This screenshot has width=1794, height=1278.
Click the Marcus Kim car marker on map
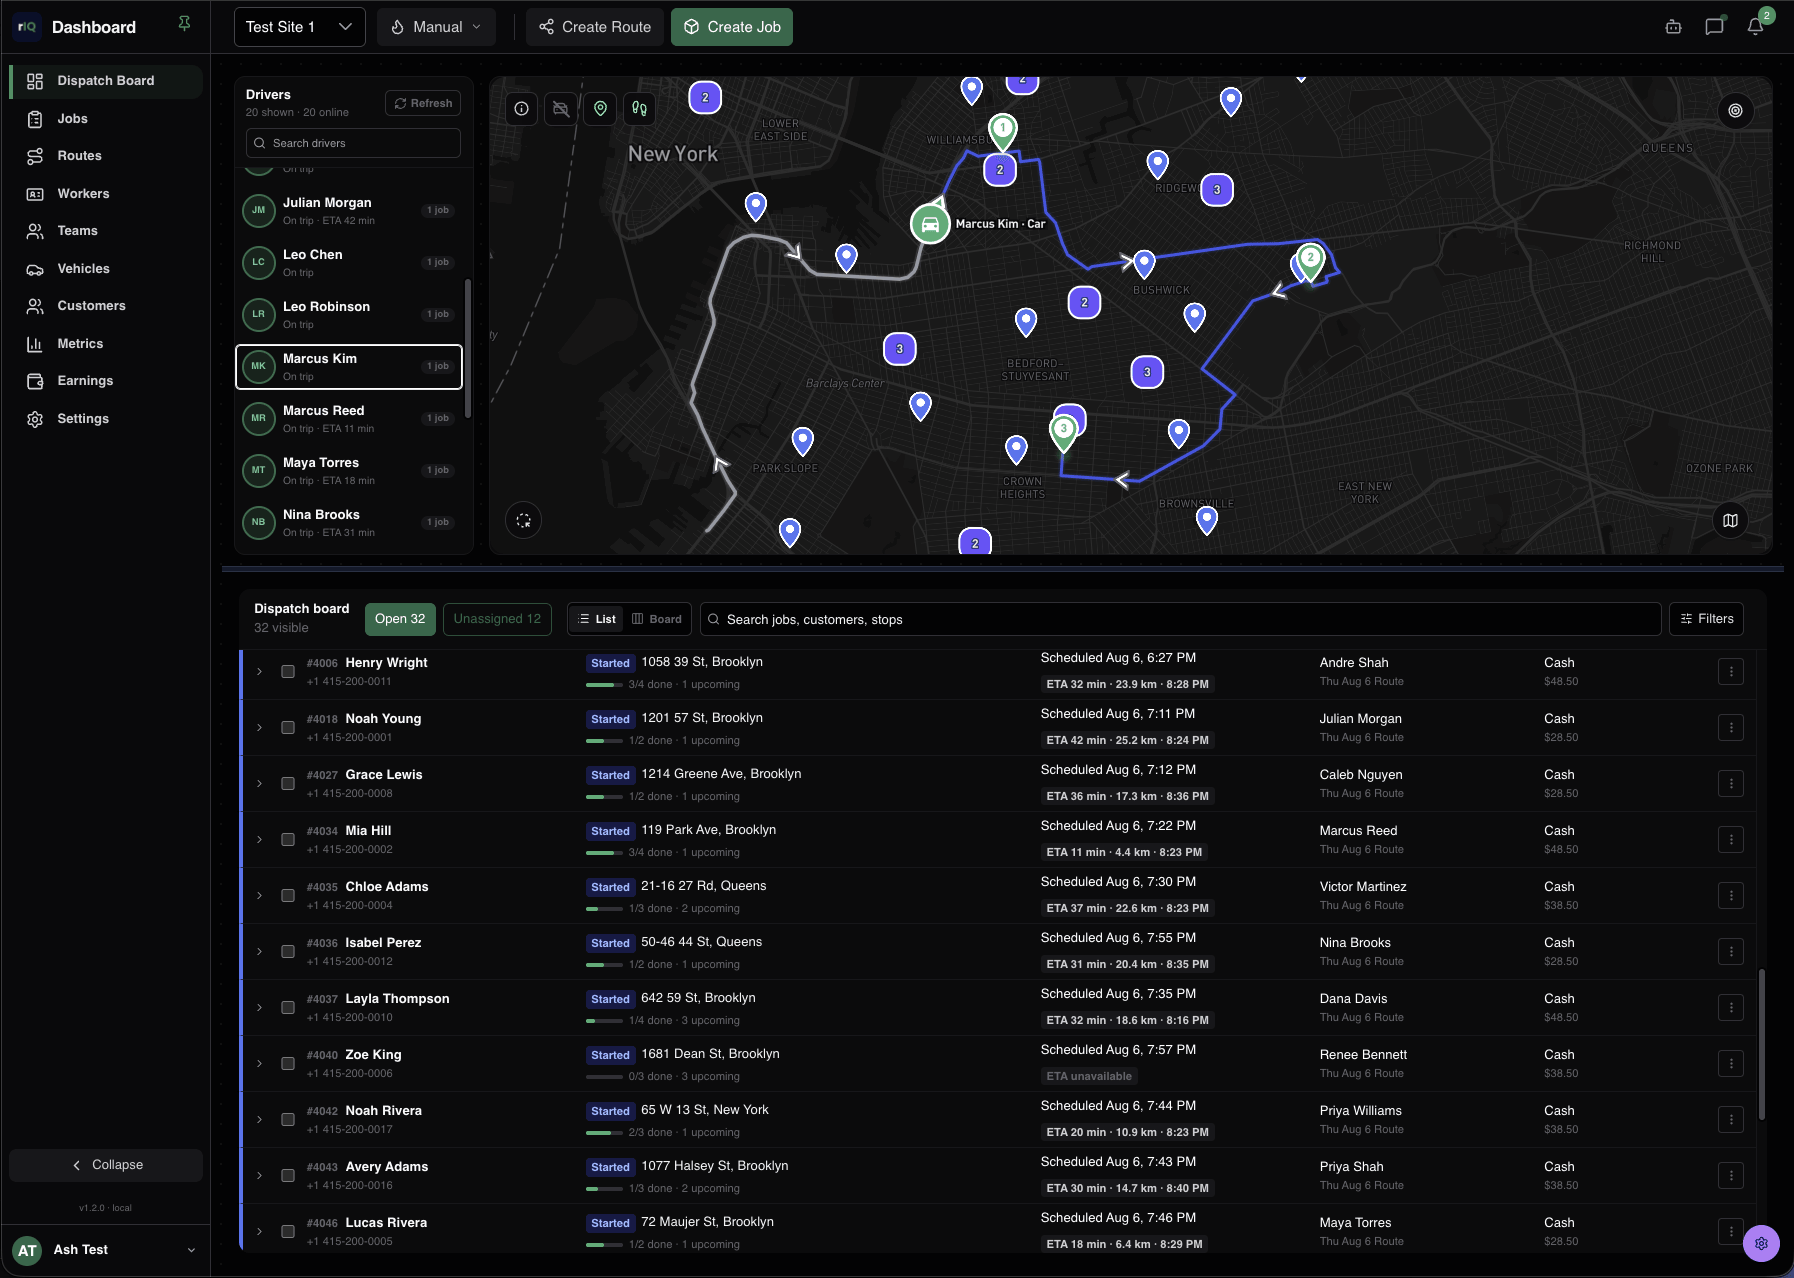point(930,224)
